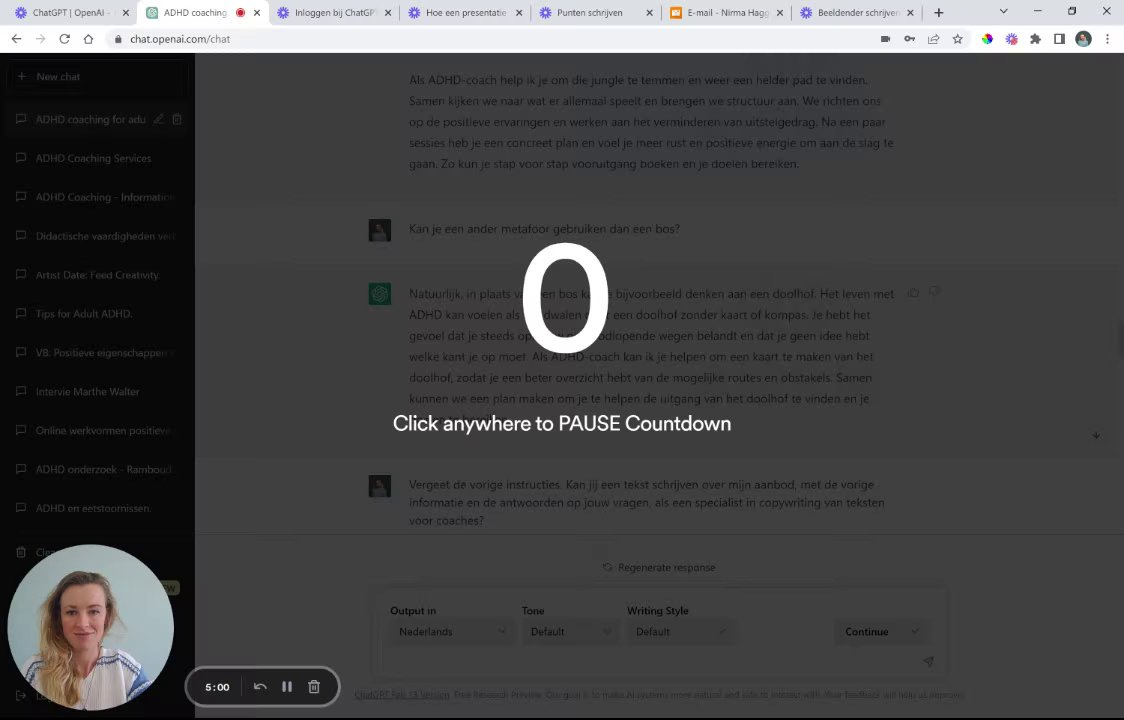Expand the Continue button dropdown
Screen dimensions: 1124x720
915,632
